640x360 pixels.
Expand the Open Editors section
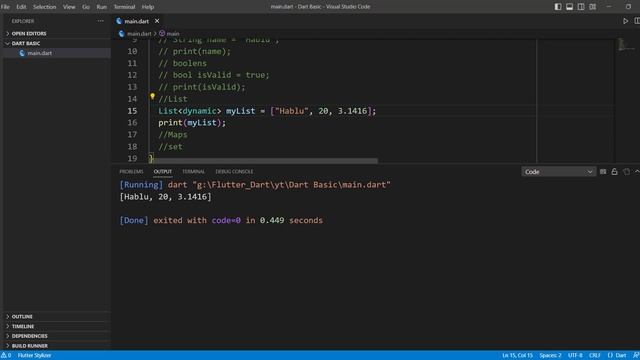point(57,33)
